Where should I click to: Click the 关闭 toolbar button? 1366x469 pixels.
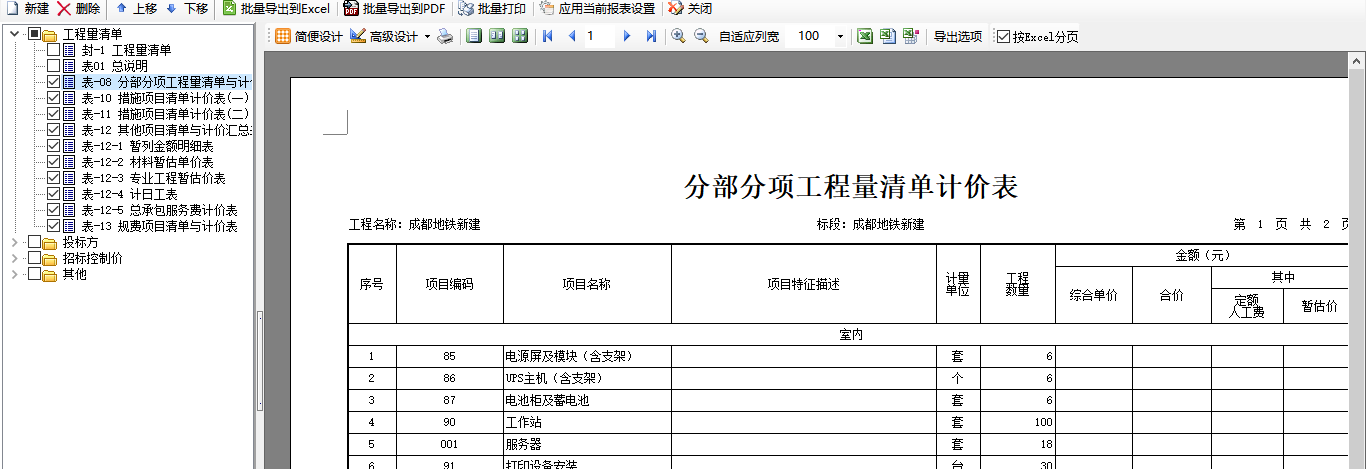(690, 9)
